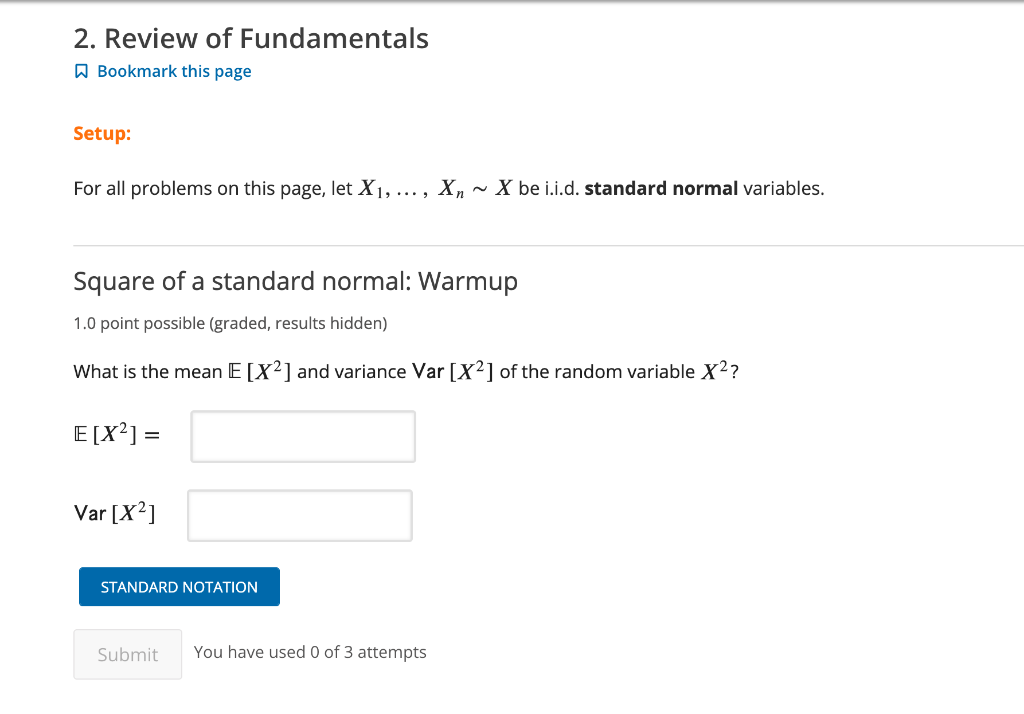
Task: Click the 'Bookmark this page' link text
Action: [174, 72]
